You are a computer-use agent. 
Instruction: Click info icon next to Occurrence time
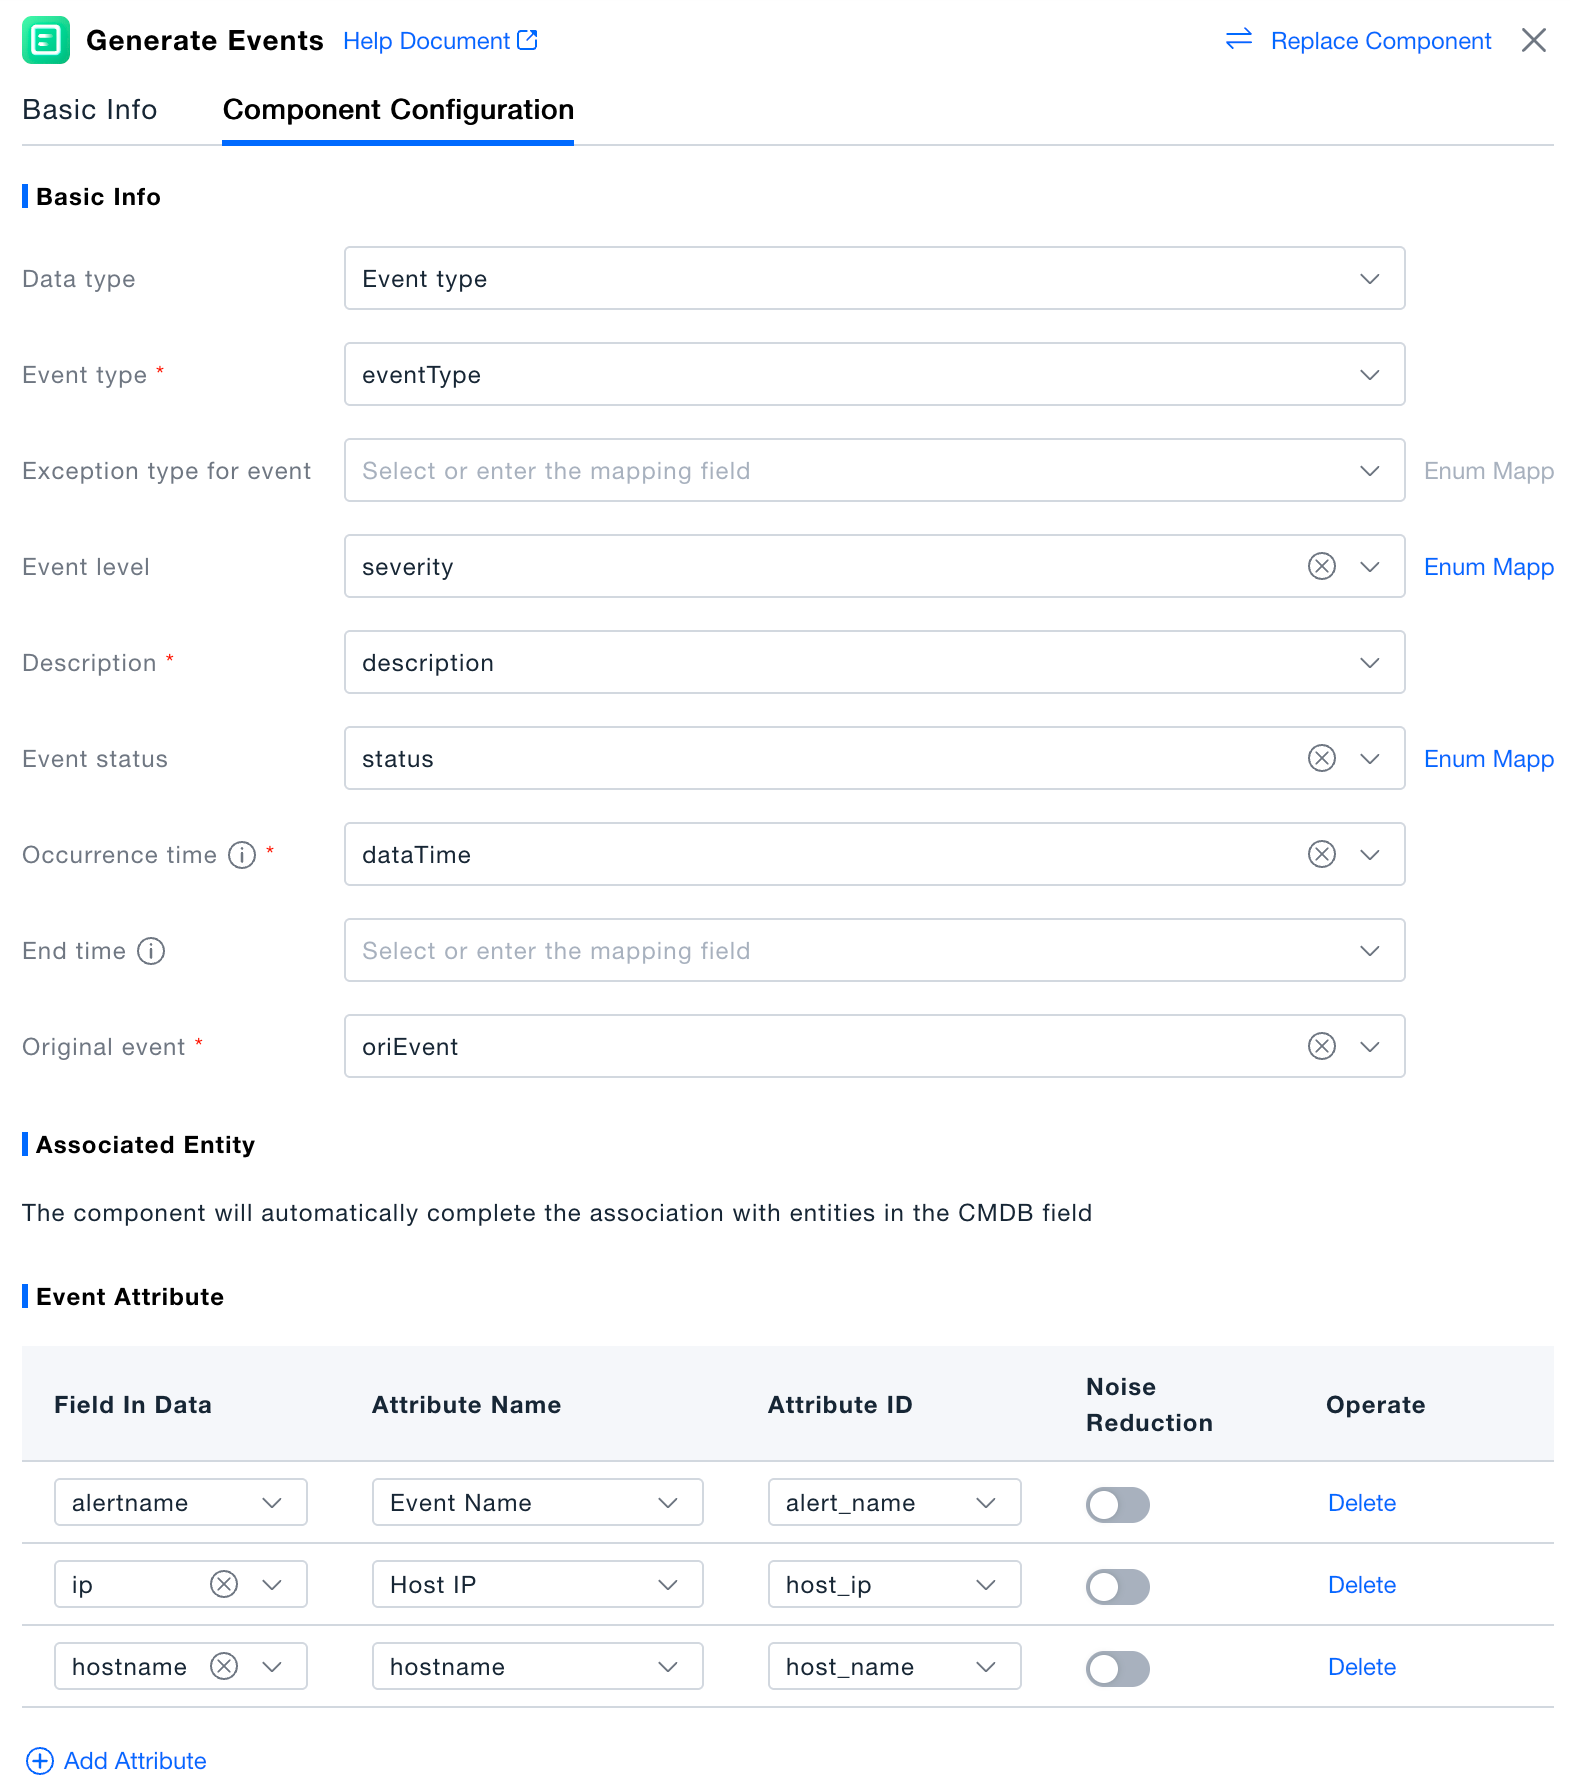click(242, 855)
